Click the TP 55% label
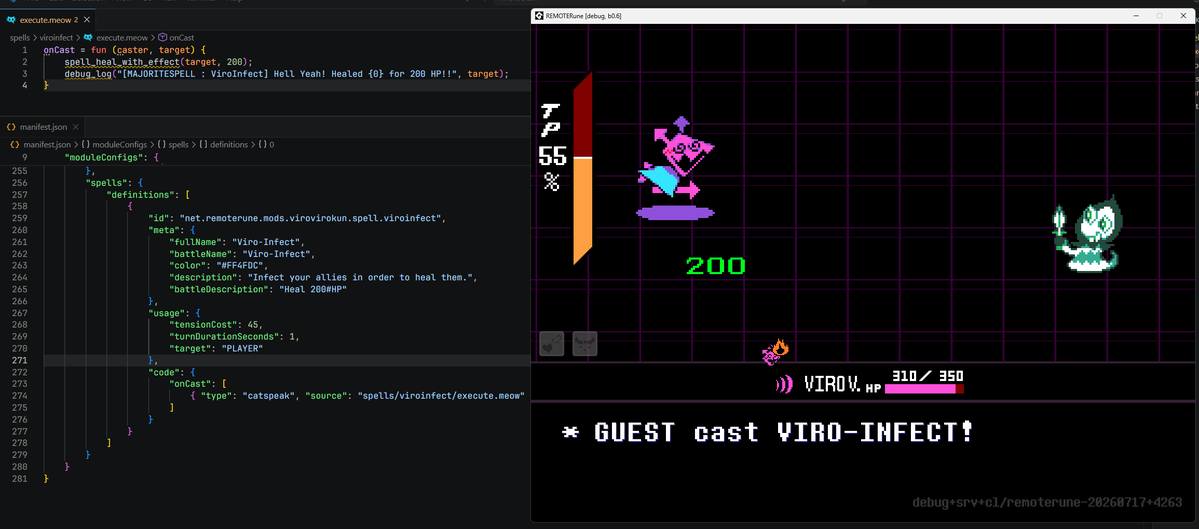 (552, 148)
